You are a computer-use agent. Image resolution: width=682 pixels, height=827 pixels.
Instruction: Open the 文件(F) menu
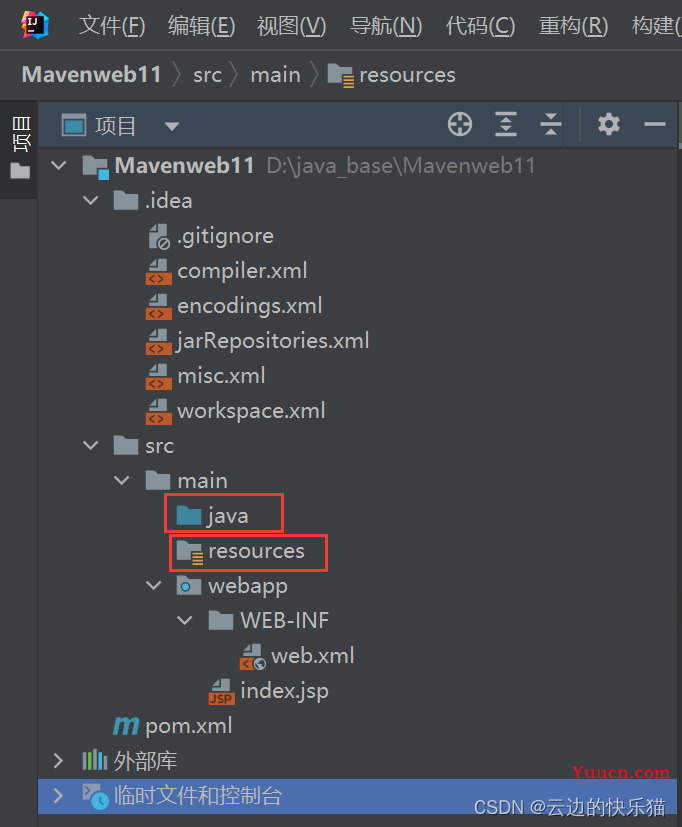pos(112,25)
